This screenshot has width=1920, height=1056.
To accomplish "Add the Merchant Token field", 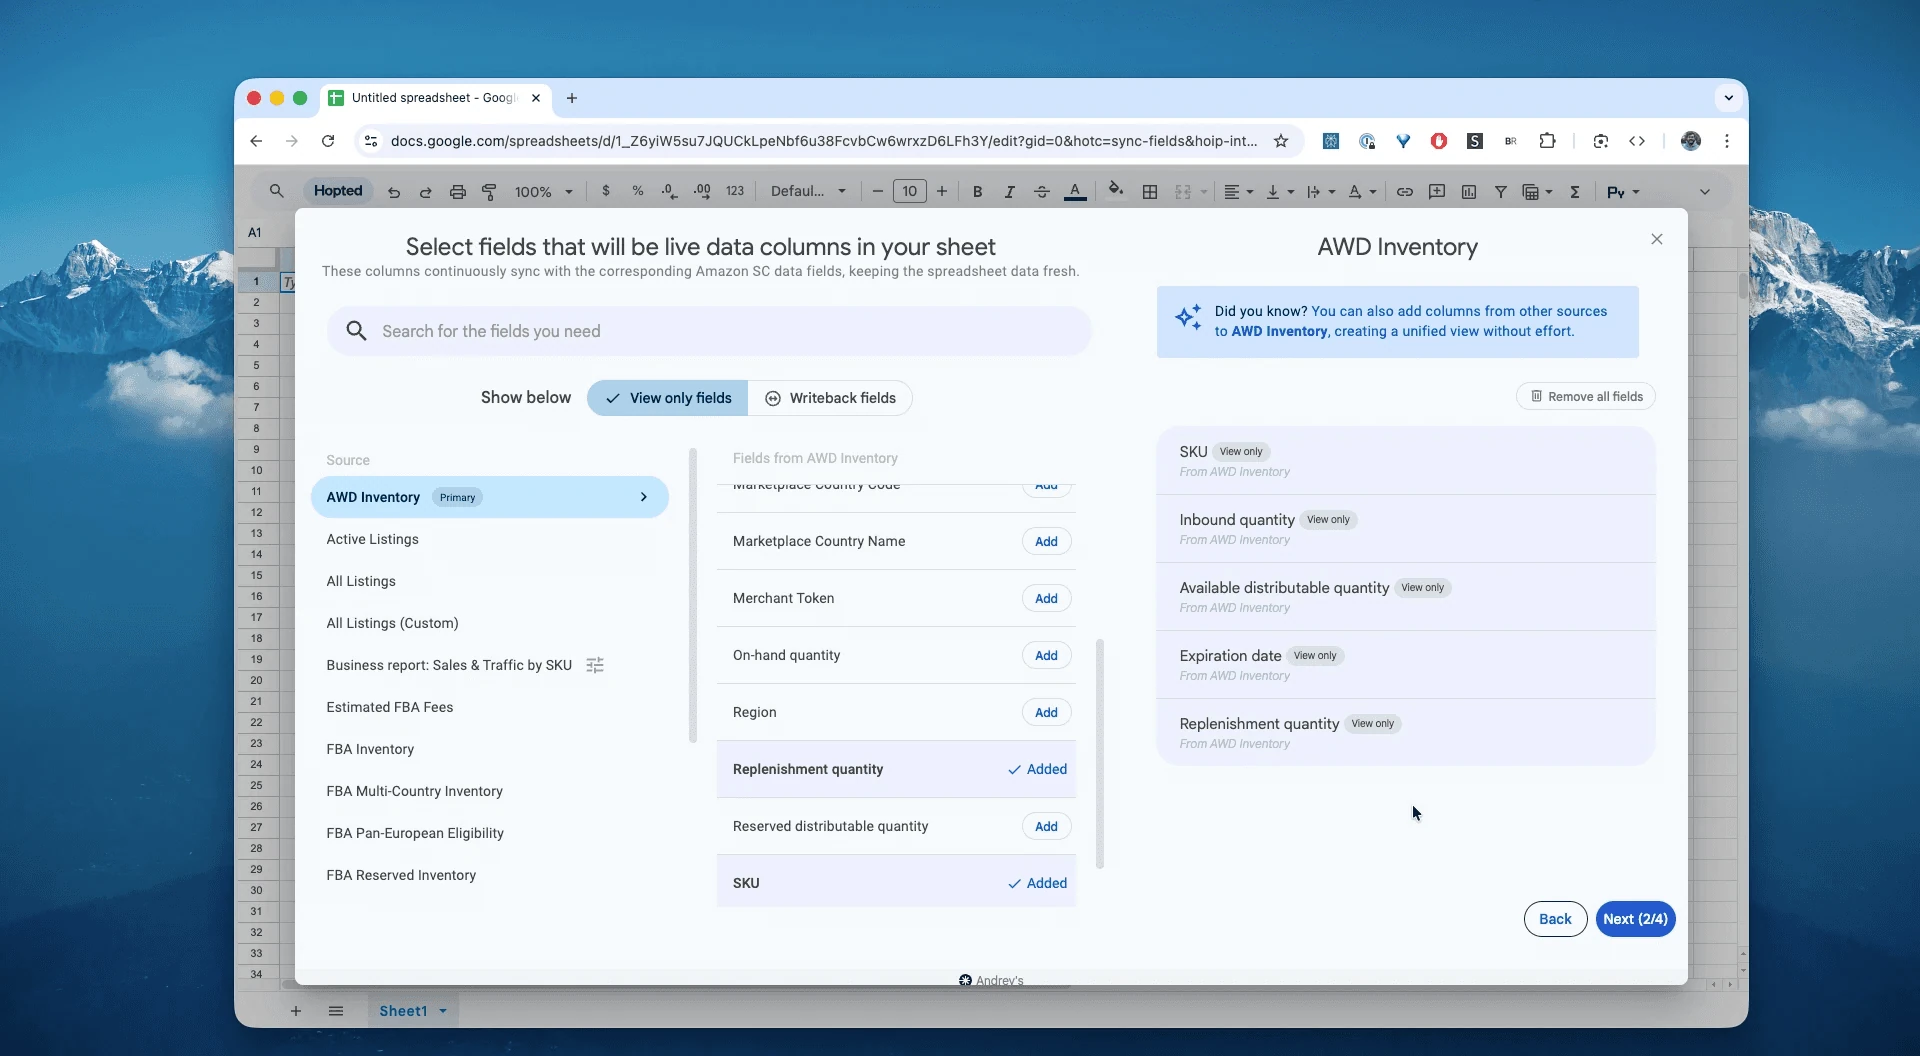I will tap(1046, 598).
